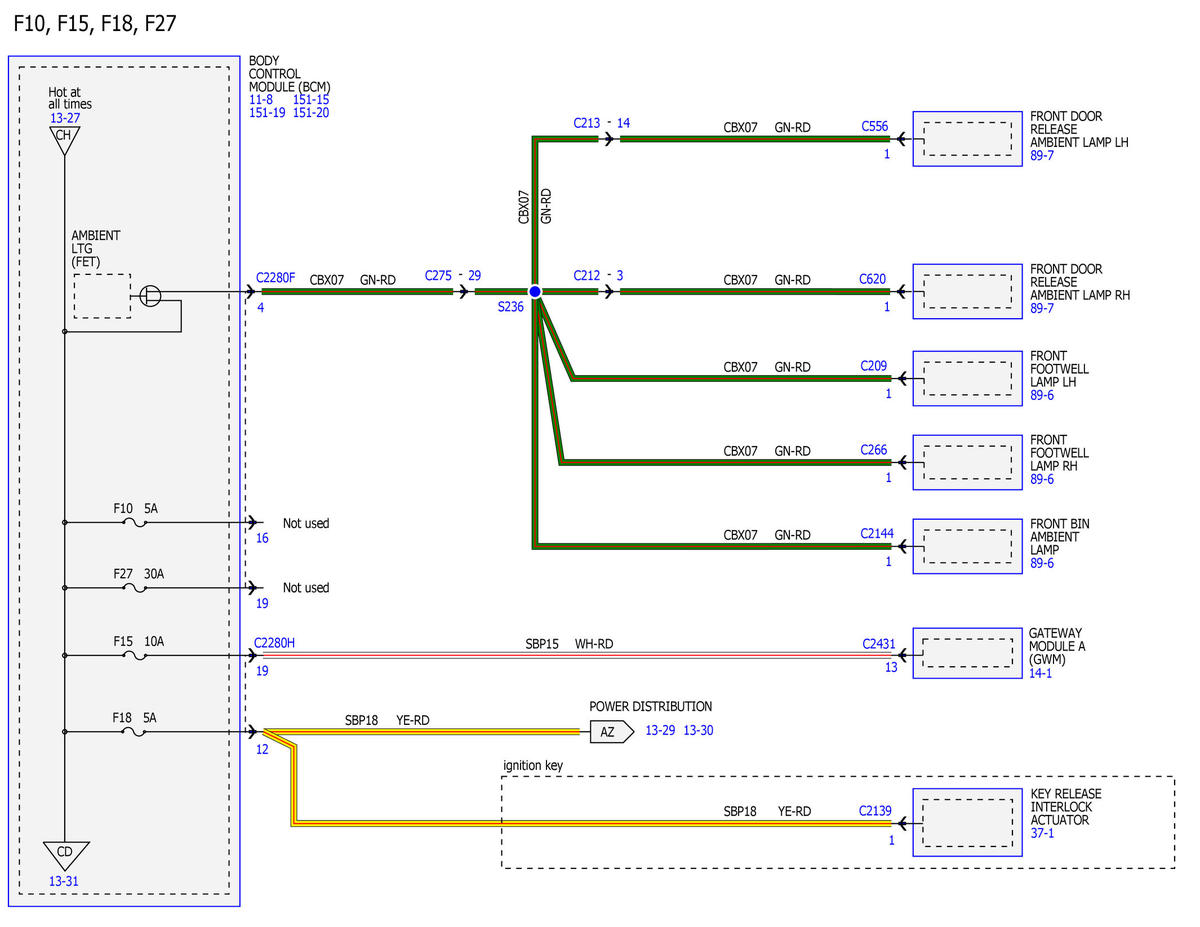Click the C275 connector label
The width and height of the screenshot is (1200, 927).
click(439, 275)
